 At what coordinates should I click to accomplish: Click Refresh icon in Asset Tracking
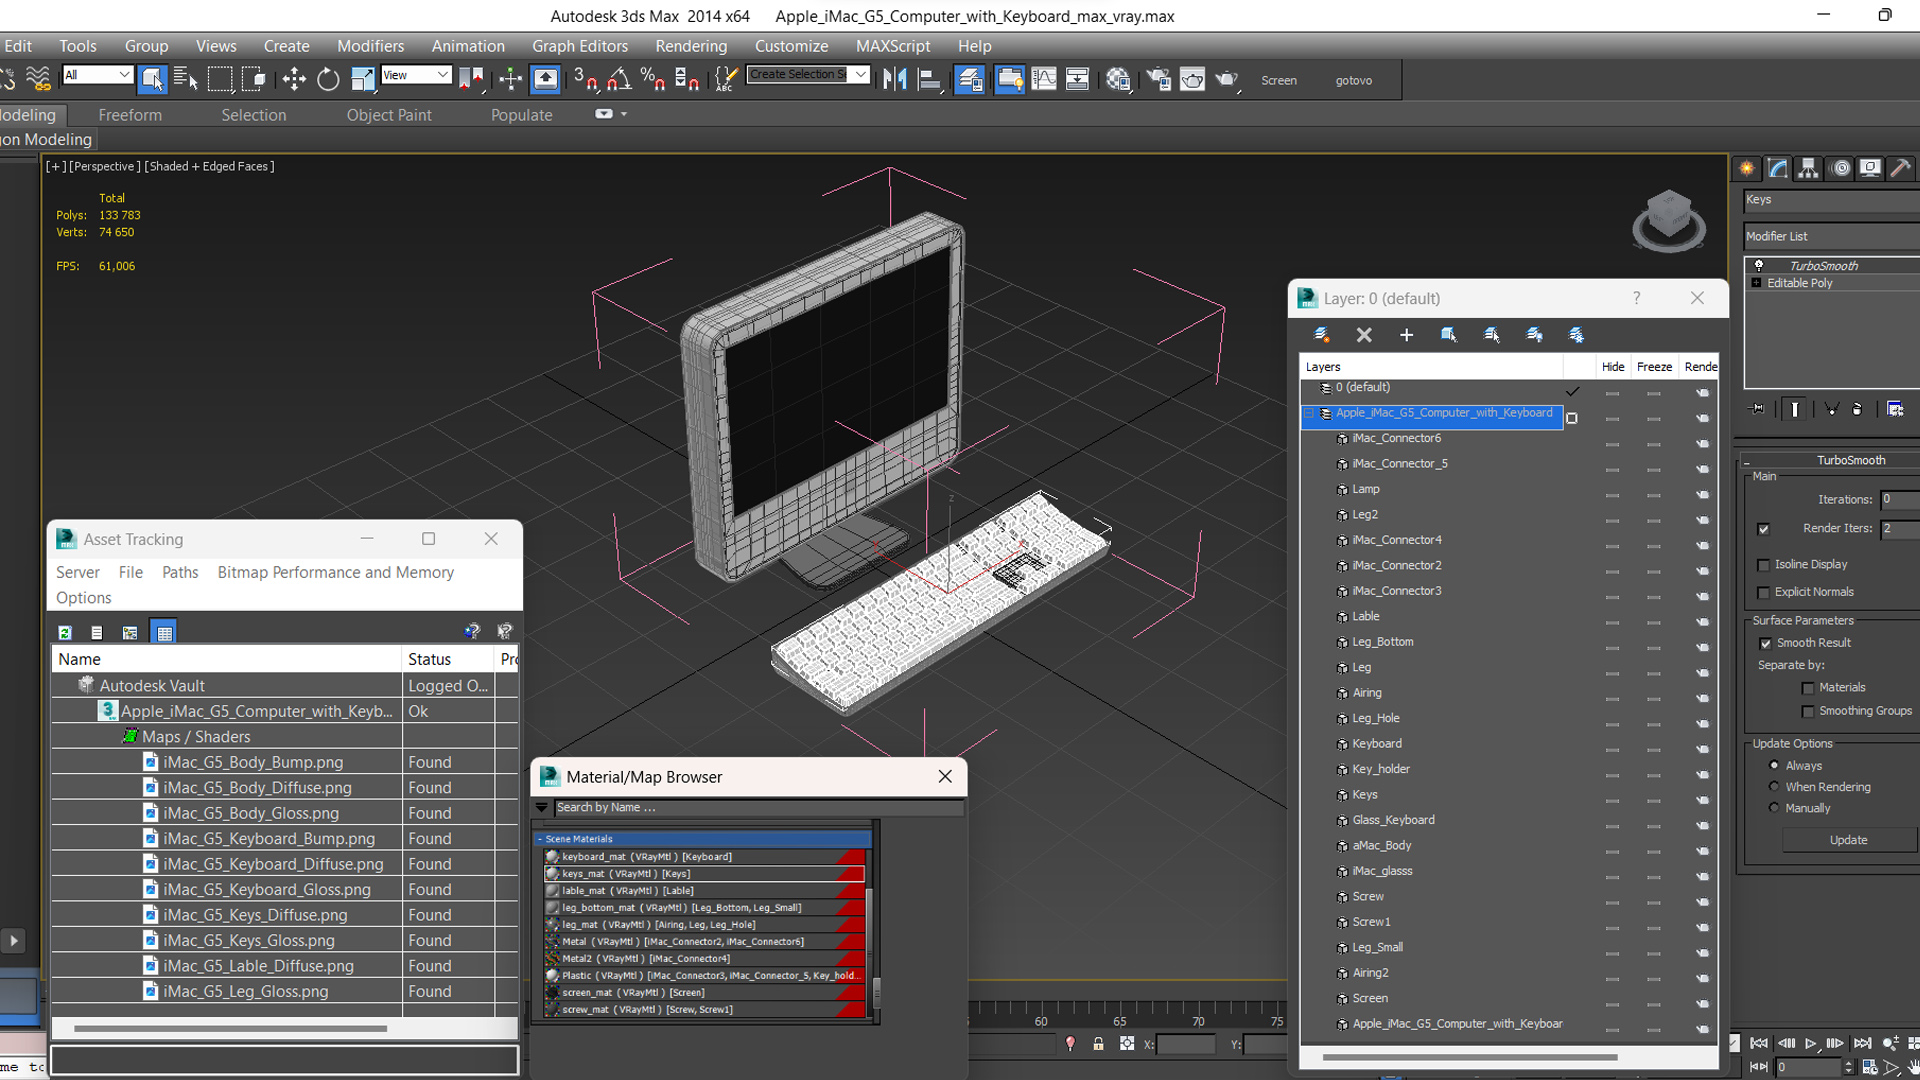[65, 632]
